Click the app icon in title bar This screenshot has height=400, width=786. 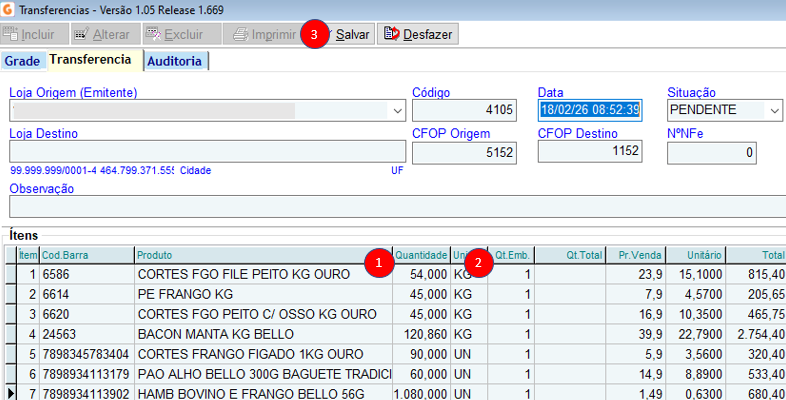coord(10,9)
